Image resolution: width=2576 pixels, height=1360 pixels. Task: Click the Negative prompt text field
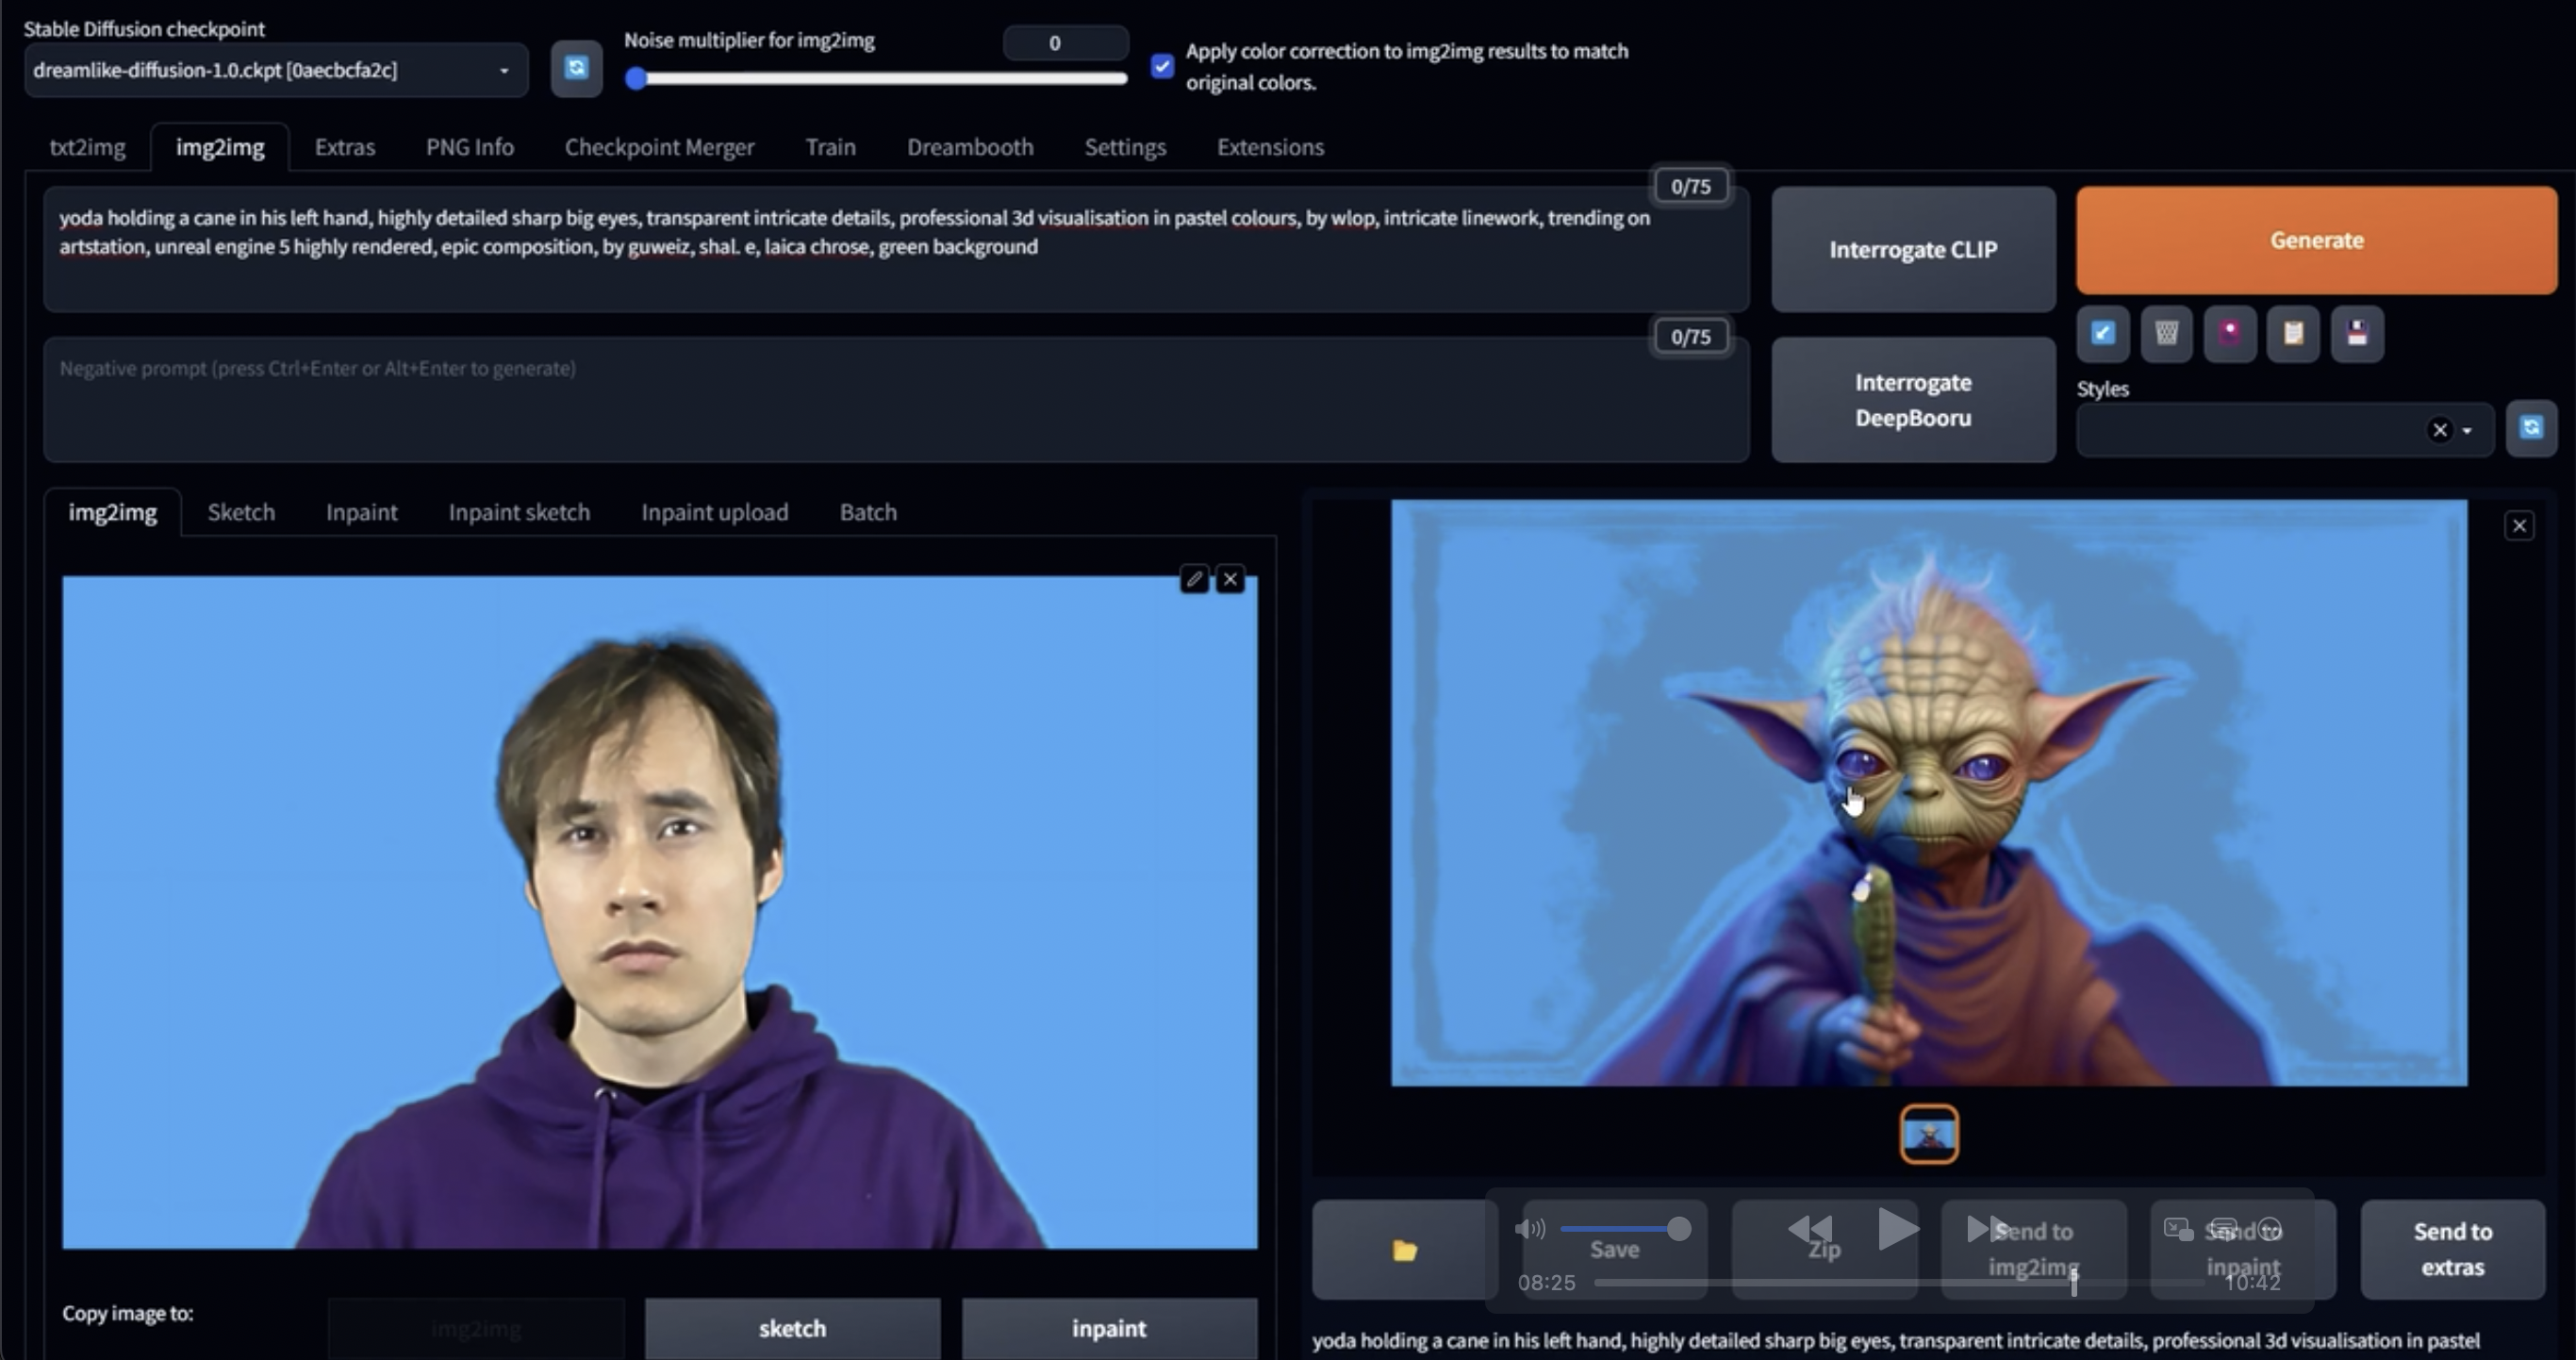tap(895, 400)
